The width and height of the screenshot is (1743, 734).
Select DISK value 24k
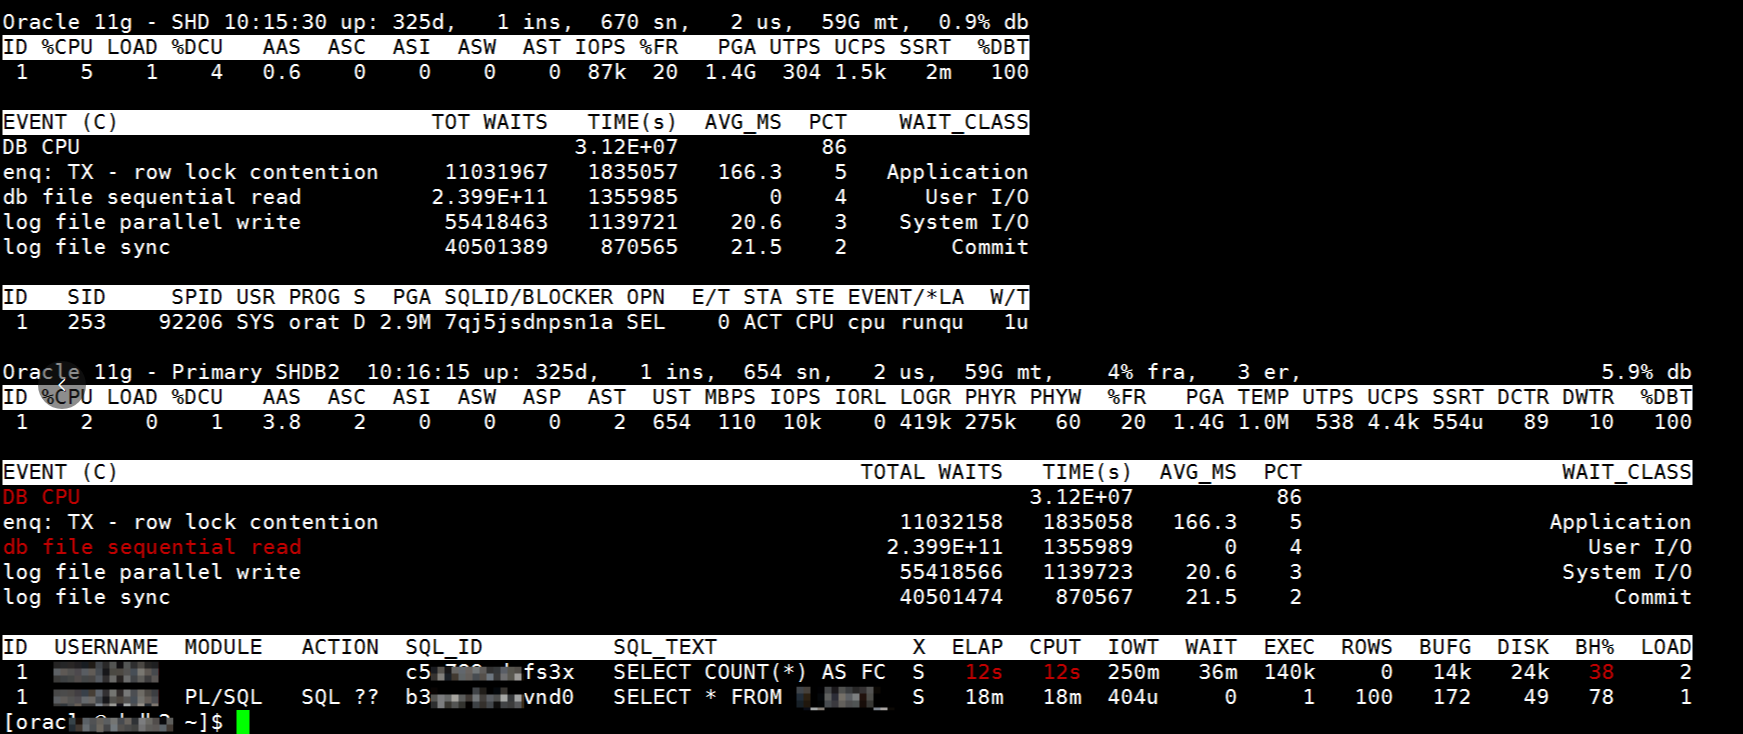[1529, 672]
